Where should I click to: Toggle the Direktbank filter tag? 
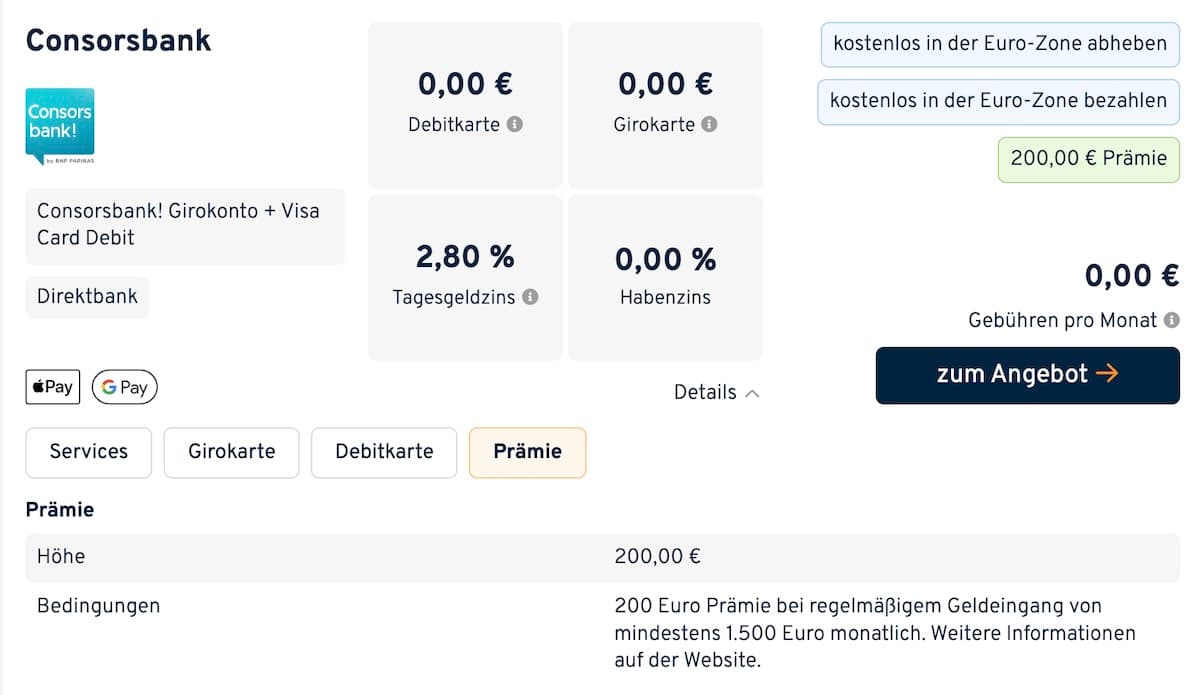pyautogui.click(x=87, y=297)
